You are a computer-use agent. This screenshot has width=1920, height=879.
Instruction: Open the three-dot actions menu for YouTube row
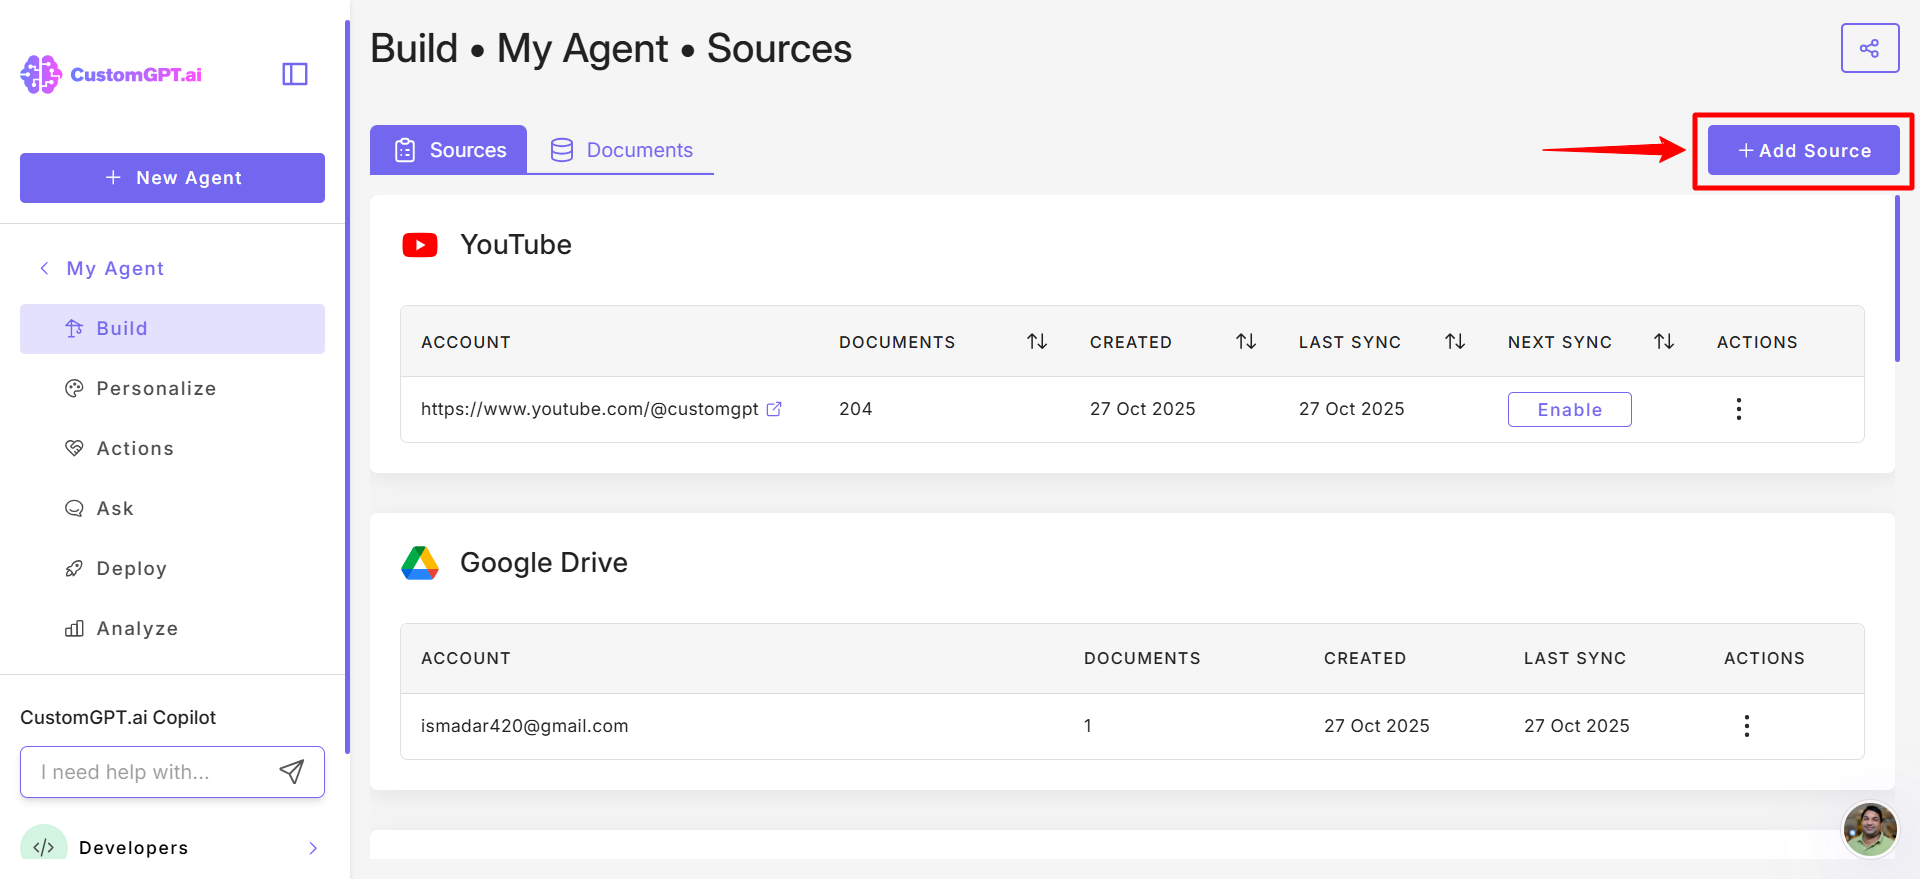[1739, 409]
